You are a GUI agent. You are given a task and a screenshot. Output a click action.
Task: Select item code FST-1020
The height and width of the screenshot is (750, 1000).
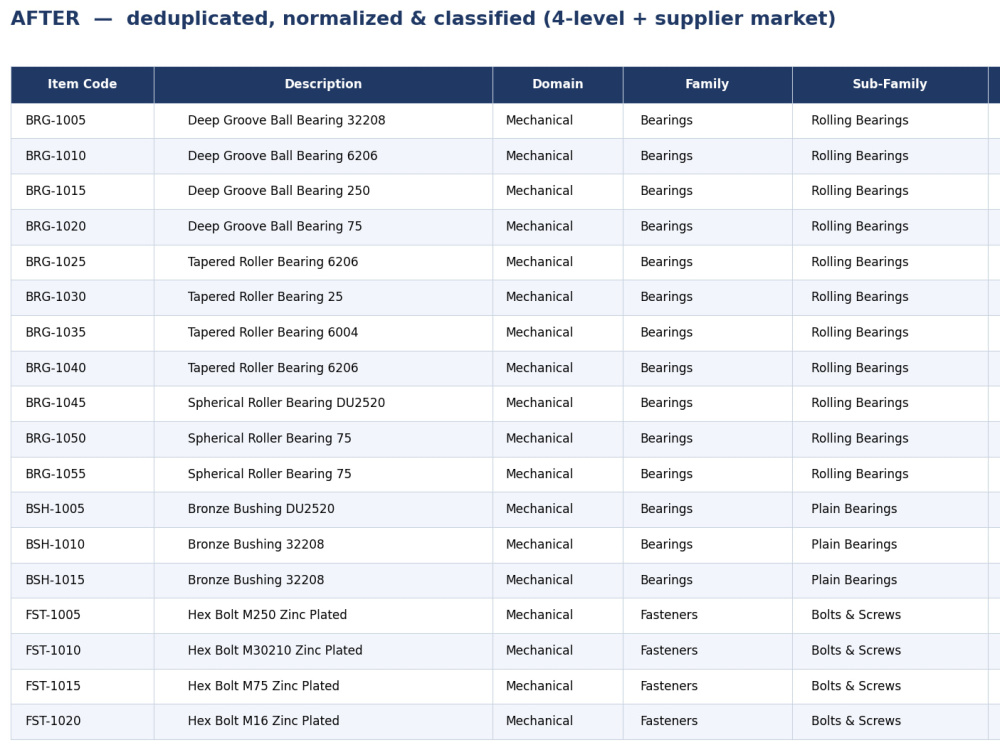53,721
